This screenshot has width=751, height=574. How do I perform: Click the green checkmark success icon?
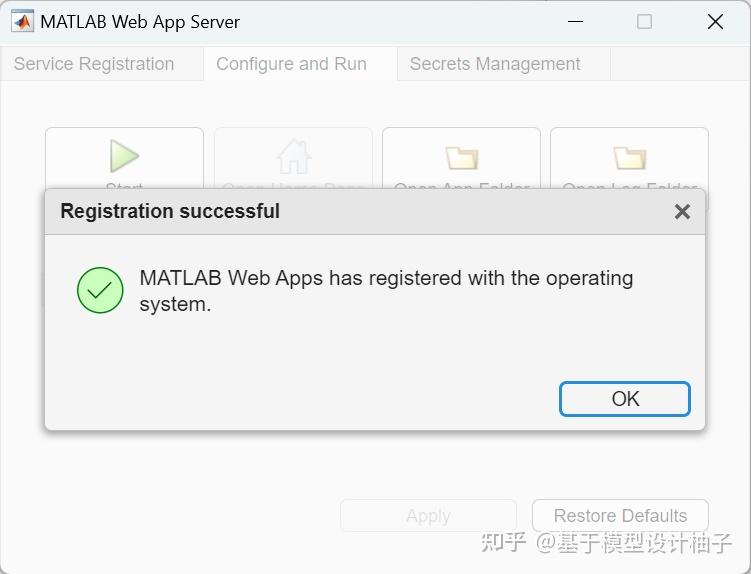click(x=100, y=290)
